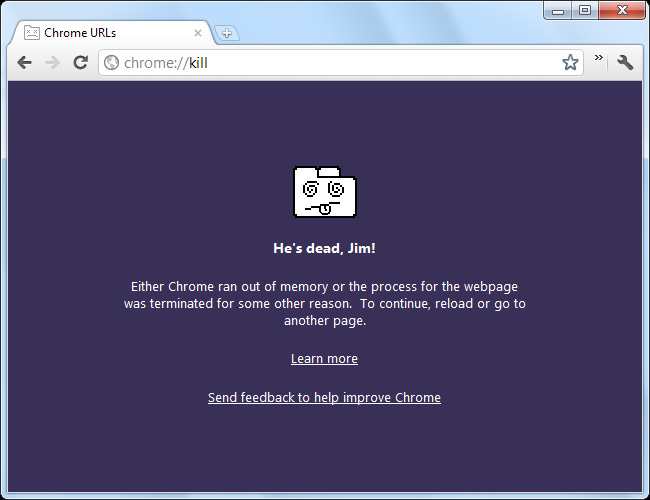Close the Chrome URLs tab
This screenshot has width=650, height=500.
pyautogui.click(x=198, y=33)
